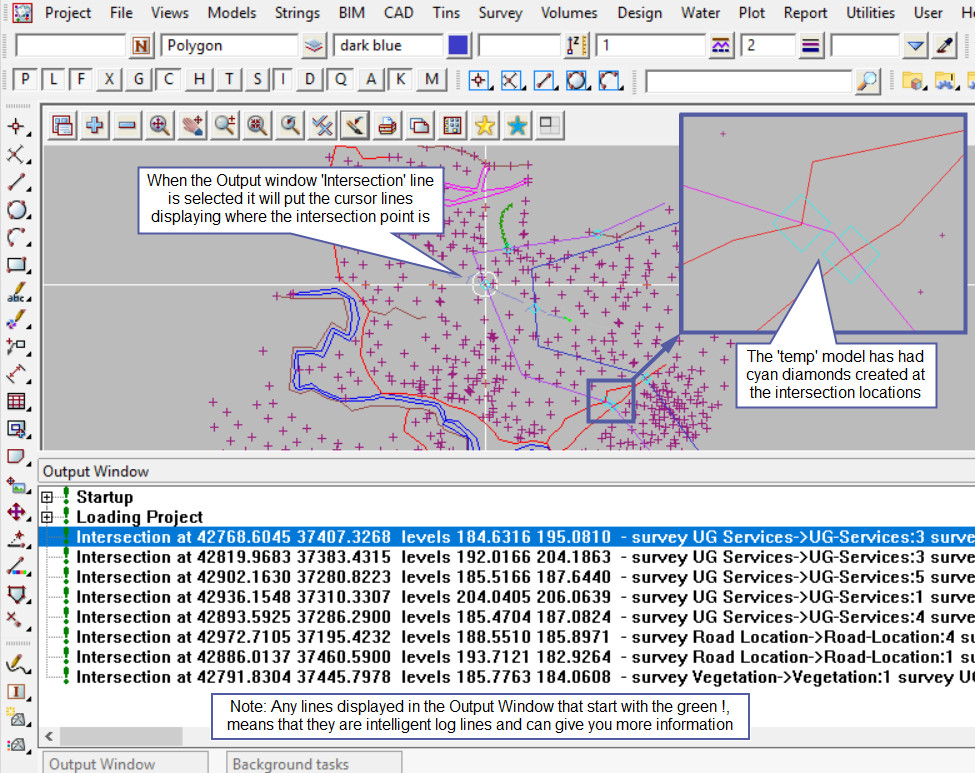Select the circle drawing tool in left toolbar
975x773 pixels.
click(16, 210)
